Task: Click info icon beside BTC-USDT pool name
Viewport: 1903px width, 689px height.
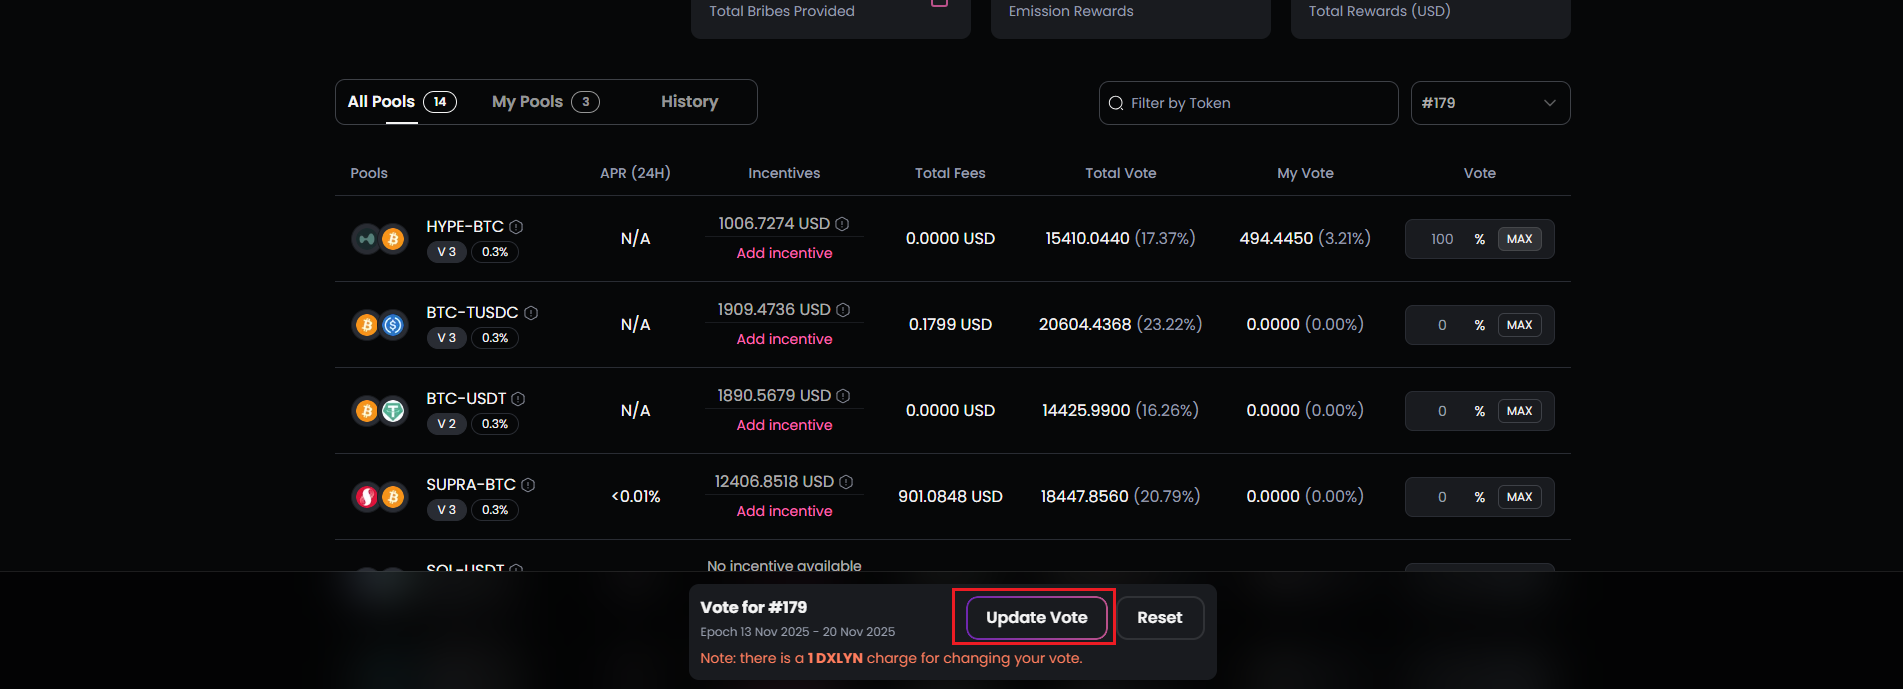Action: click(x=518, y=399)
